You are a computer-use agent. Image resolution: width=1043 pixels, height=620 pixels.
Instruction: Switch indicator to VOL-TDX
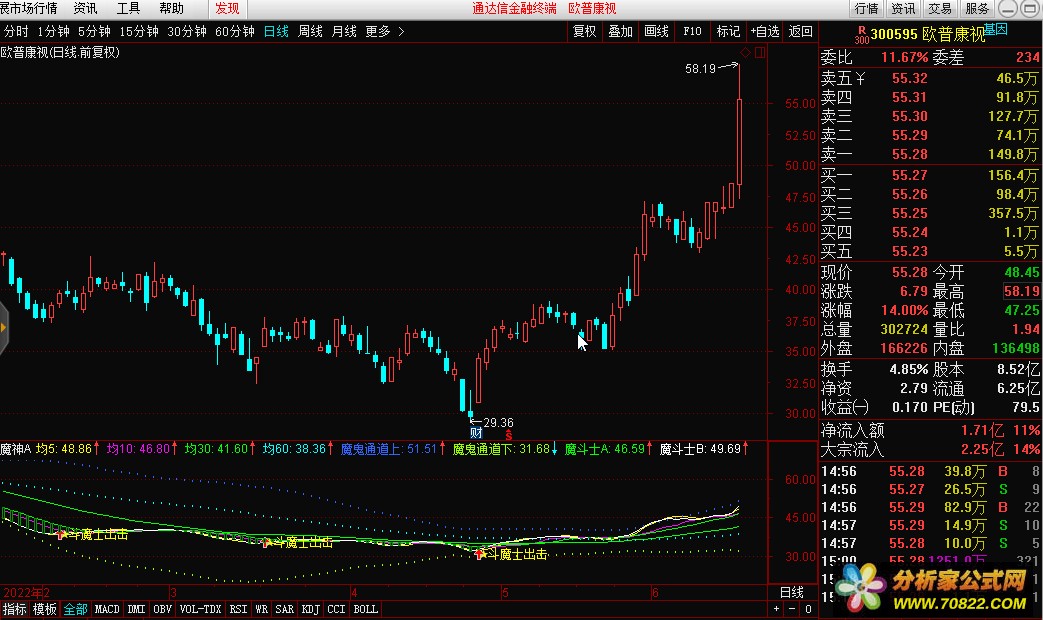pos(200,609)
